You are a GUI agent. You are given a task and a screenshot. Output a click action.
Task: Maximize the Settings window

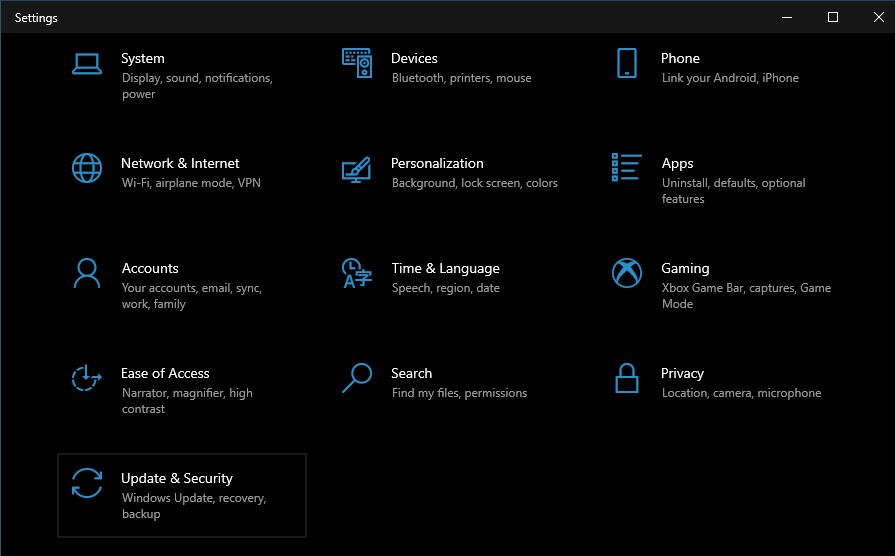pyautogui.click(x=833, y=17)
